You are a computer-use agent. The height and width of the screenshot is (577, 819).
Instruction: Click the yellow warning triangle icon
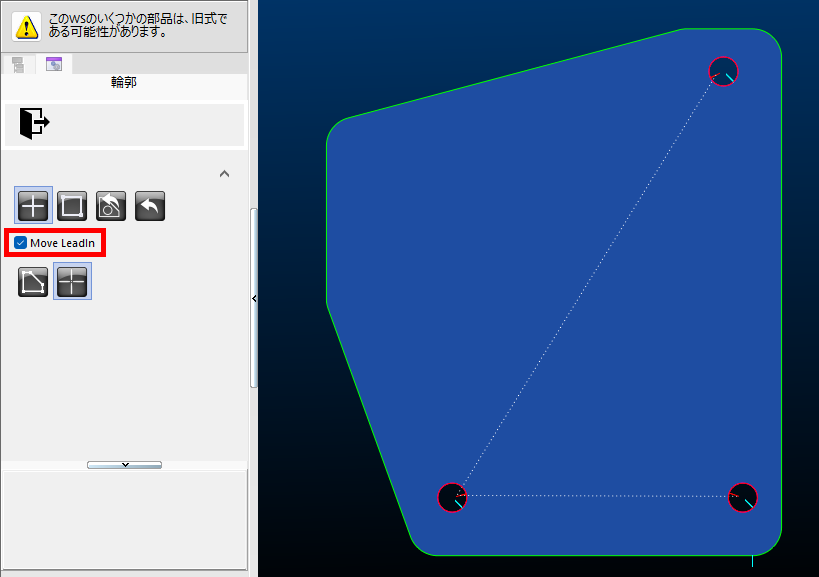(x=26, y=27)
